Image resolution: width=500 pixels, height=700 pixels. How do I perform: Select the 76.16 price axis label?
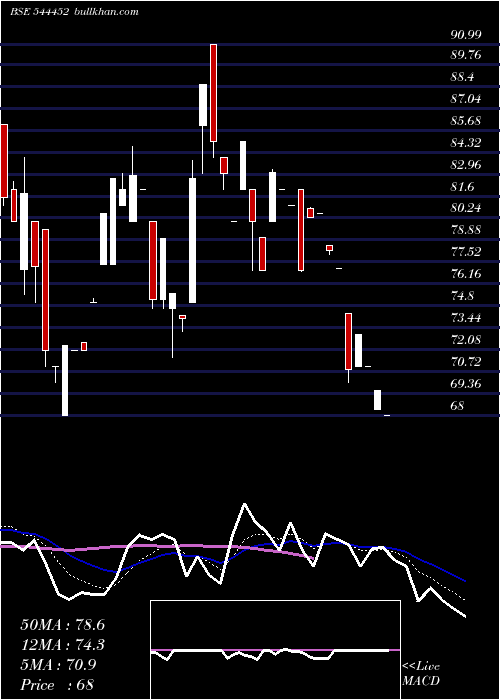pos(466,274)
